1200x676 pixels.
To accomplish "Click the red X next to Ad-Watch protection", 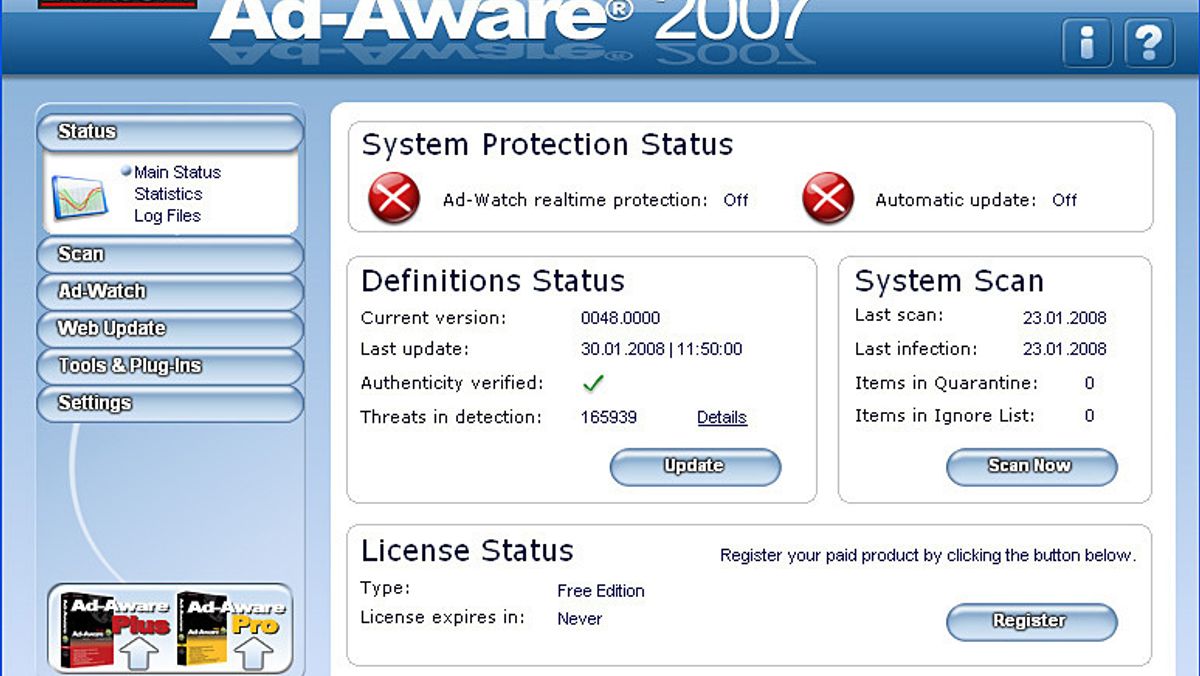I will click(394, 198).
